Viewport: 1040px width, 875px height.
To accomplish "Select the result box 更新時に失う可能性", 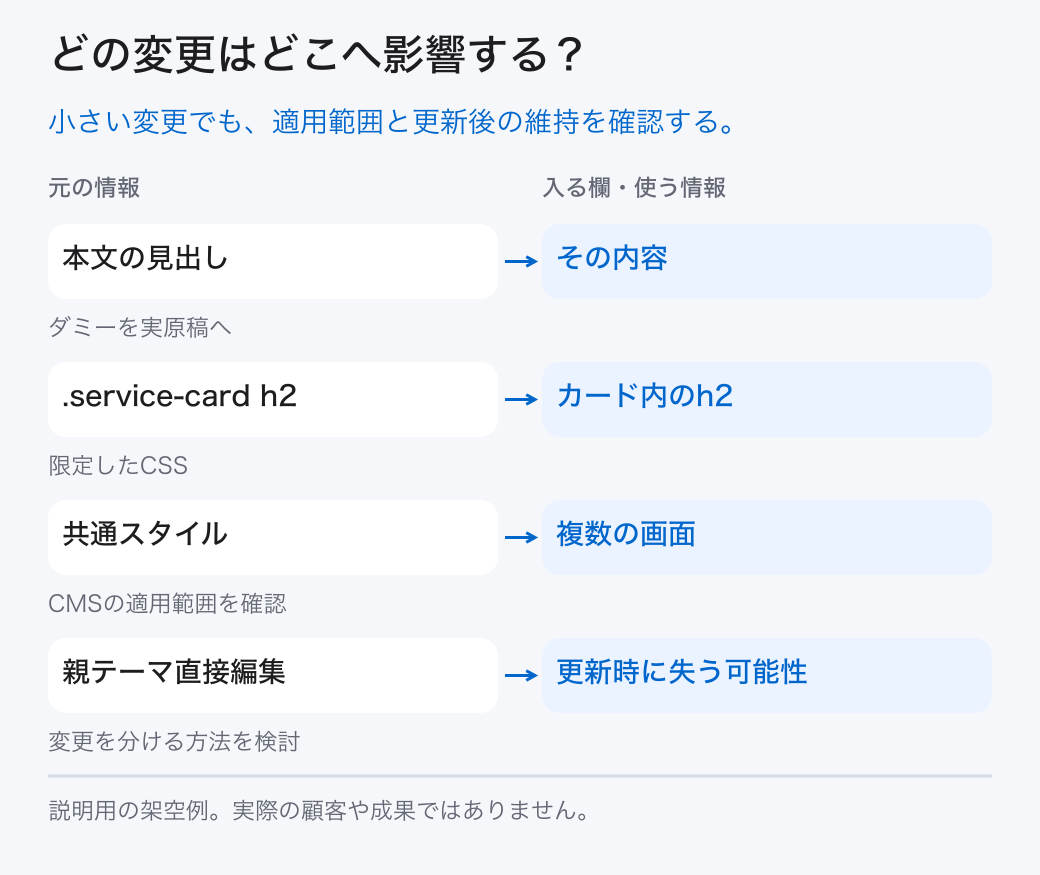I will (767, 675).
